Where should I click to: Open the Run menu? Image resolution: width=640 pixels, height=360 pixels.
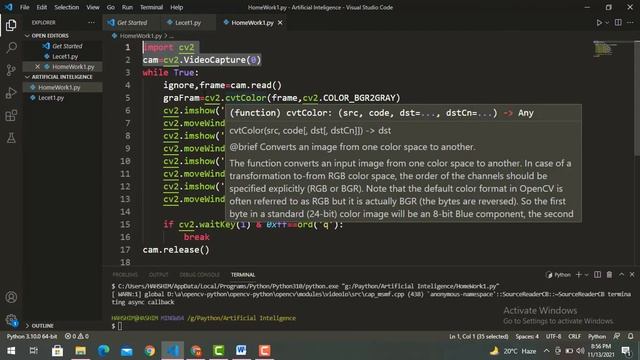[x=127, y=7]
